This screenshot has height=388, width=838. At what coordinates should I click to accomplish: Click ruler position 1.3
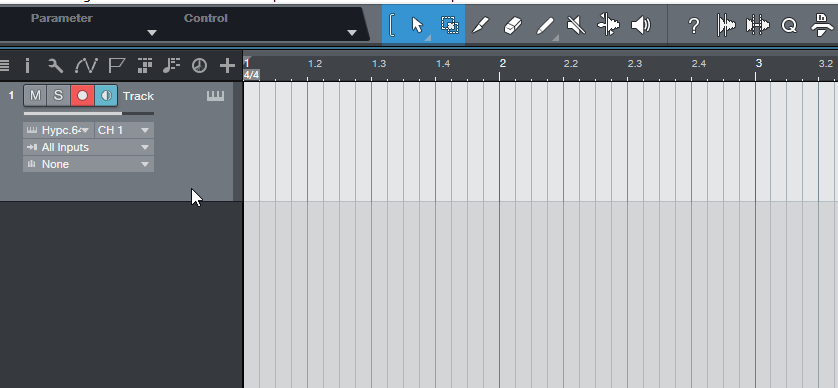[379, 64]
